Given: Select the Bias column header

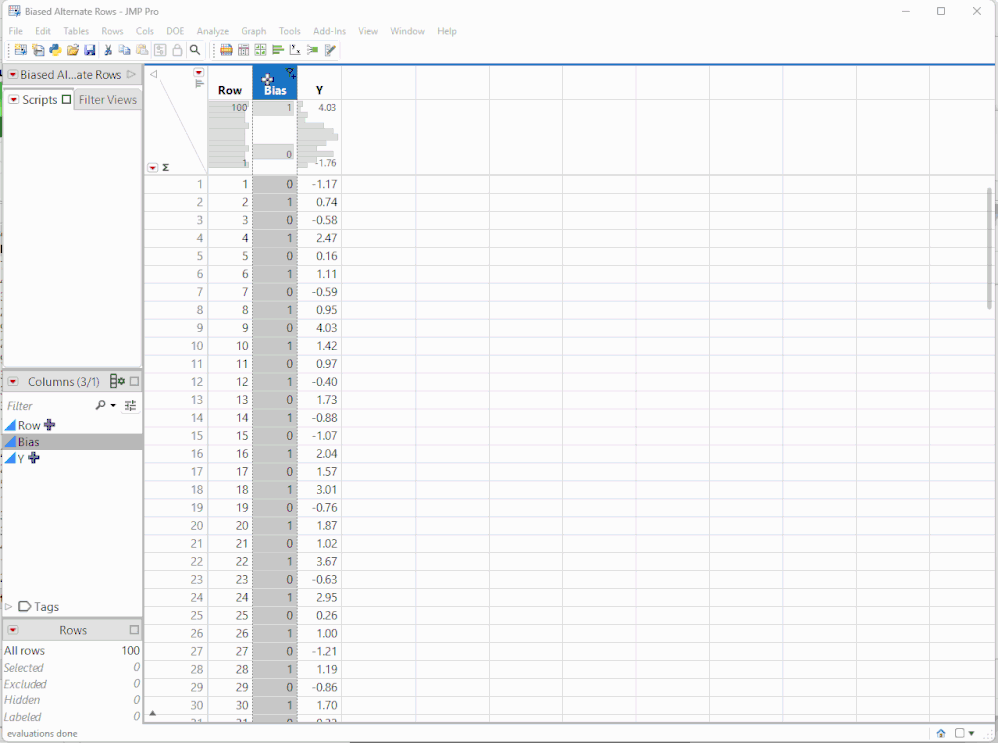Looking at the screenshot, I should (275, 90).
